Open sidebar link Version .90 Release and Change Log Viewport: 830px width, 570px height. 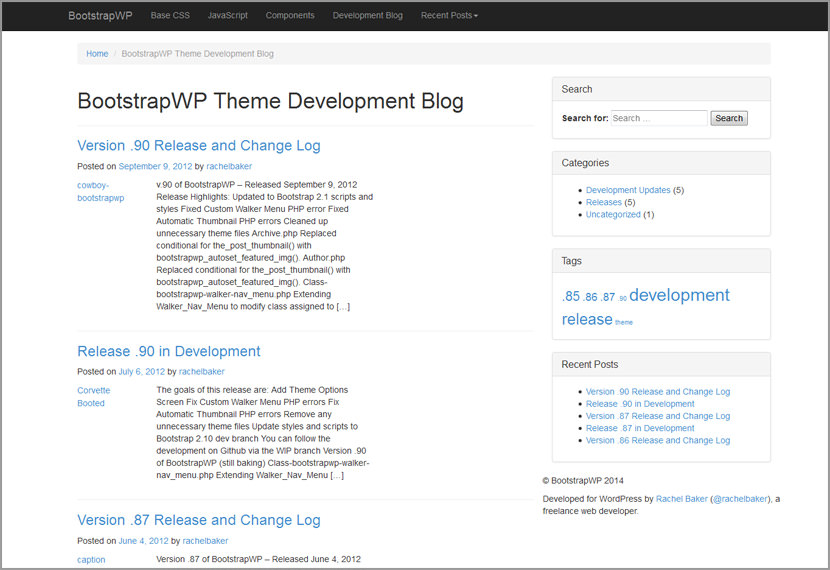pyautogui.click(x=658, y=392)
